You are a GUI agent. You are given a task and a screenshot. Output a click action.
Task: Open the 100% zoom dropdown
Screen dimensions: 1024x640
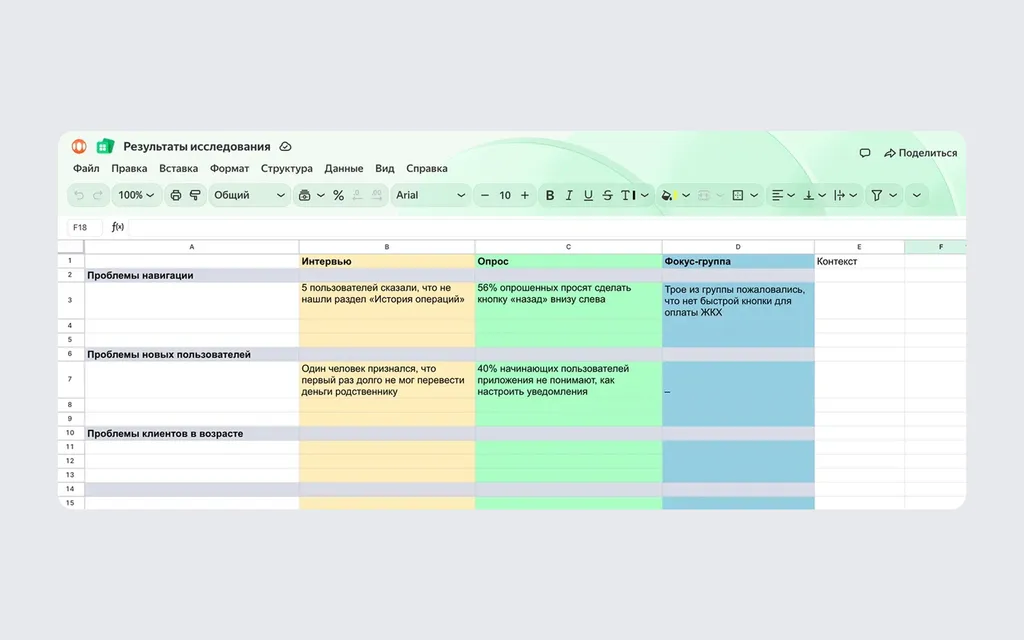136,195
